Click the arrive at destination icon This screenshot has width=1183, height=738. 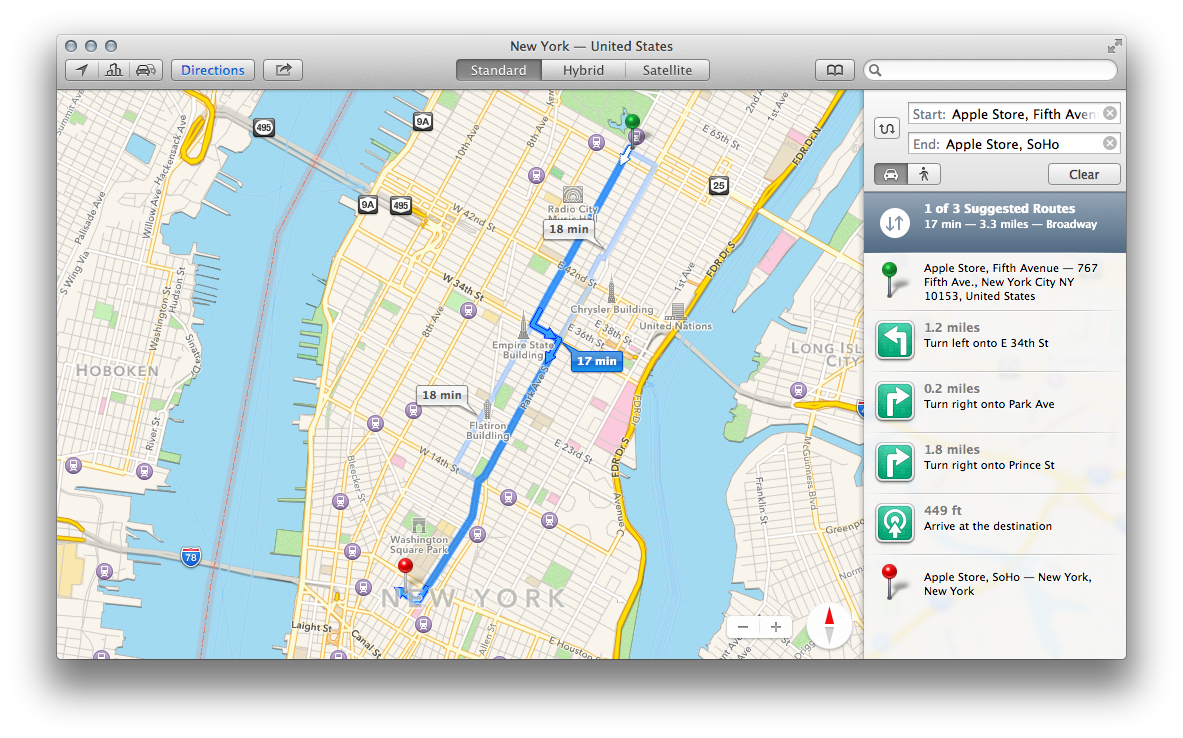click(x=895, y=524)
